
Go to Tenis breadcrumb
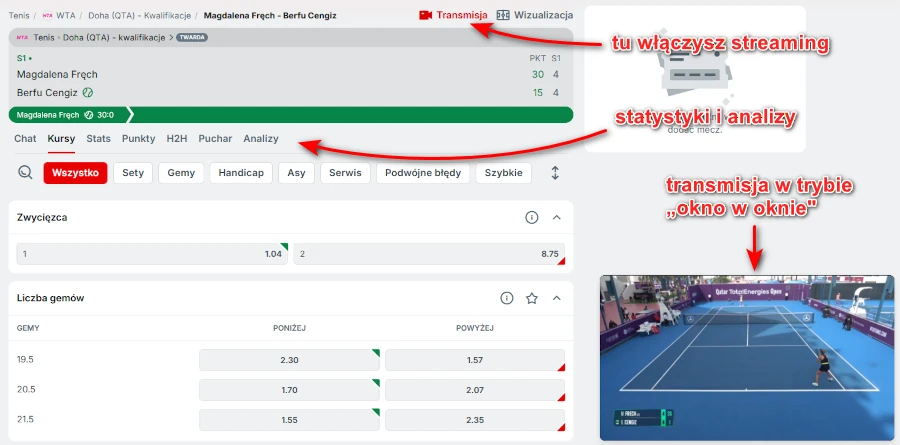(19, 16)
